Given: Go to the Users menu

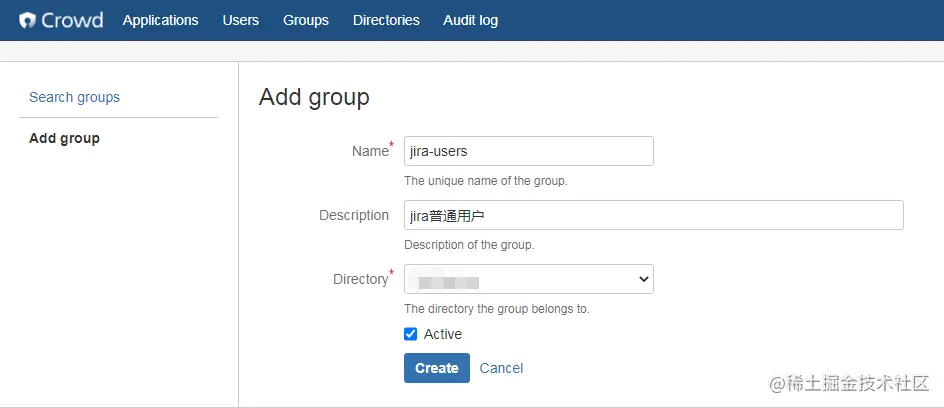Looking at the screenshot, I should point(240,20).
